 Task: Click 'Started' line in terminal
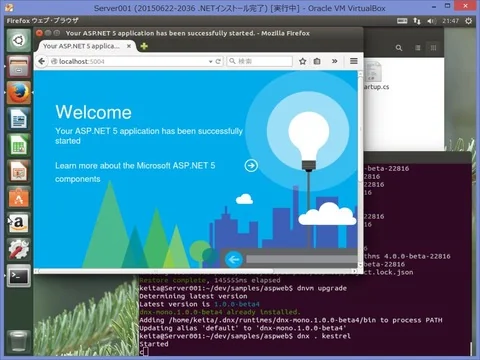[x=154, y=344]
